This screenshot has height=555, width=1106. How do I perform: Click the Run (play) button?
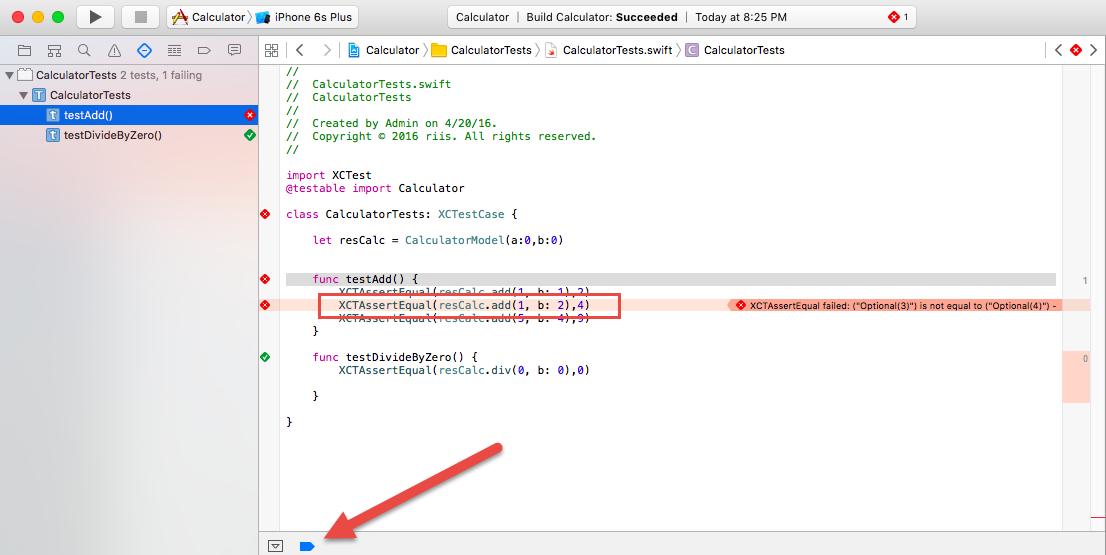pos(95,17)
